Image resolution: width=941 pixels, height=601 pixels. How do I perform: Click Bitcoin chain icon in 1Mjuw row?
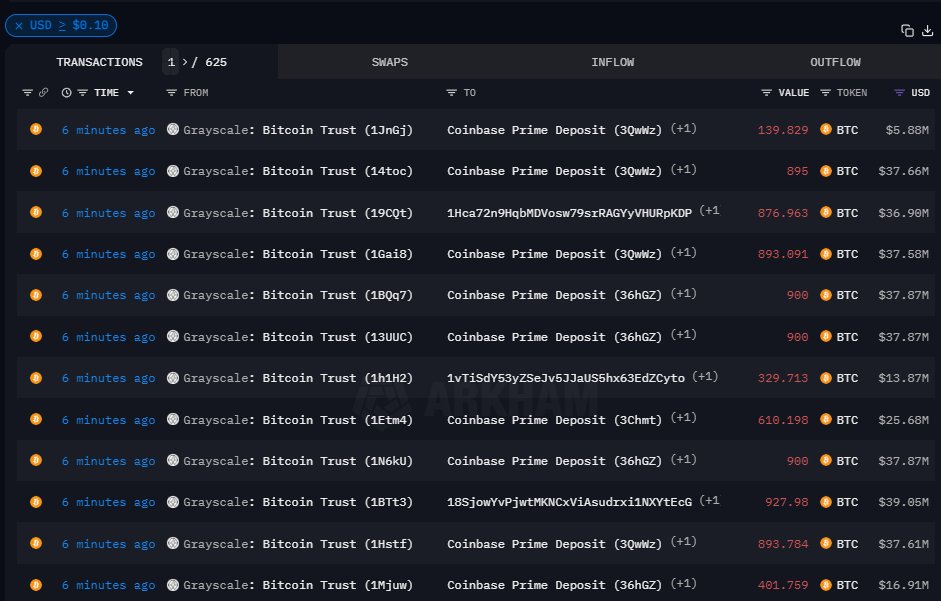[36, 584]
